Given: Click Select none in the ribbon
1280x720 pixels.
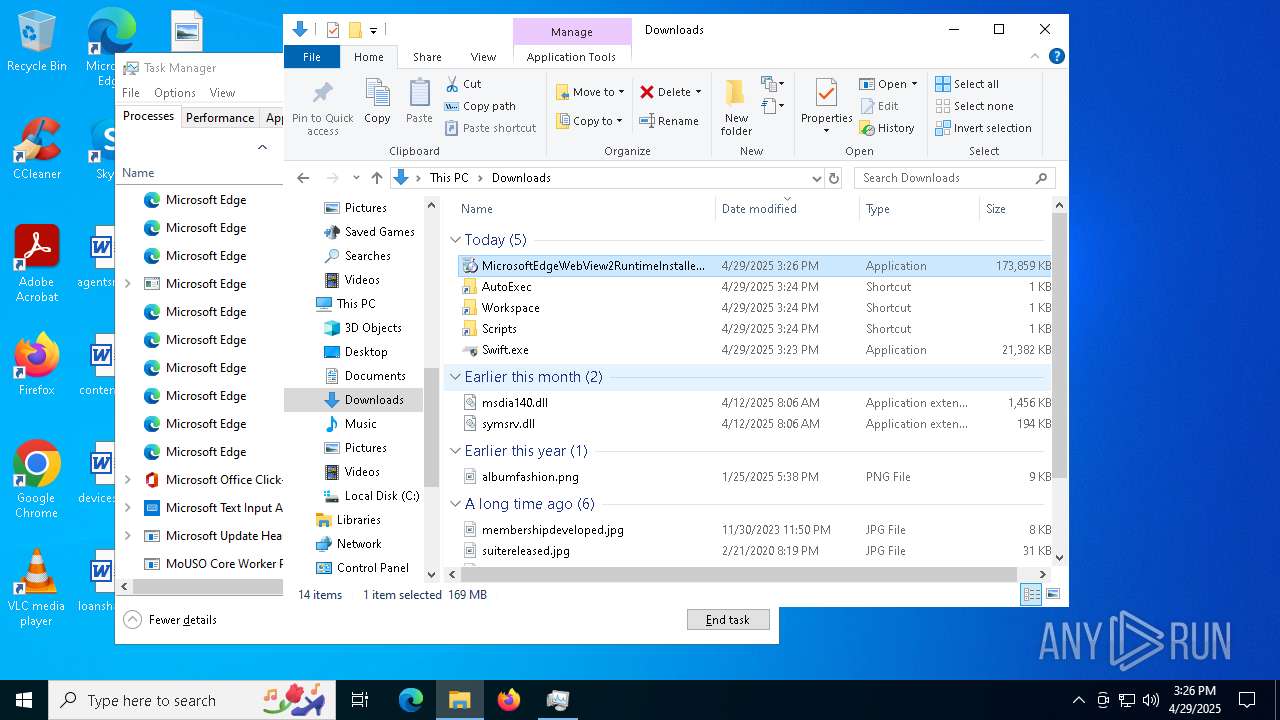Looking at the screenshot, I should (x=974, y=106).
